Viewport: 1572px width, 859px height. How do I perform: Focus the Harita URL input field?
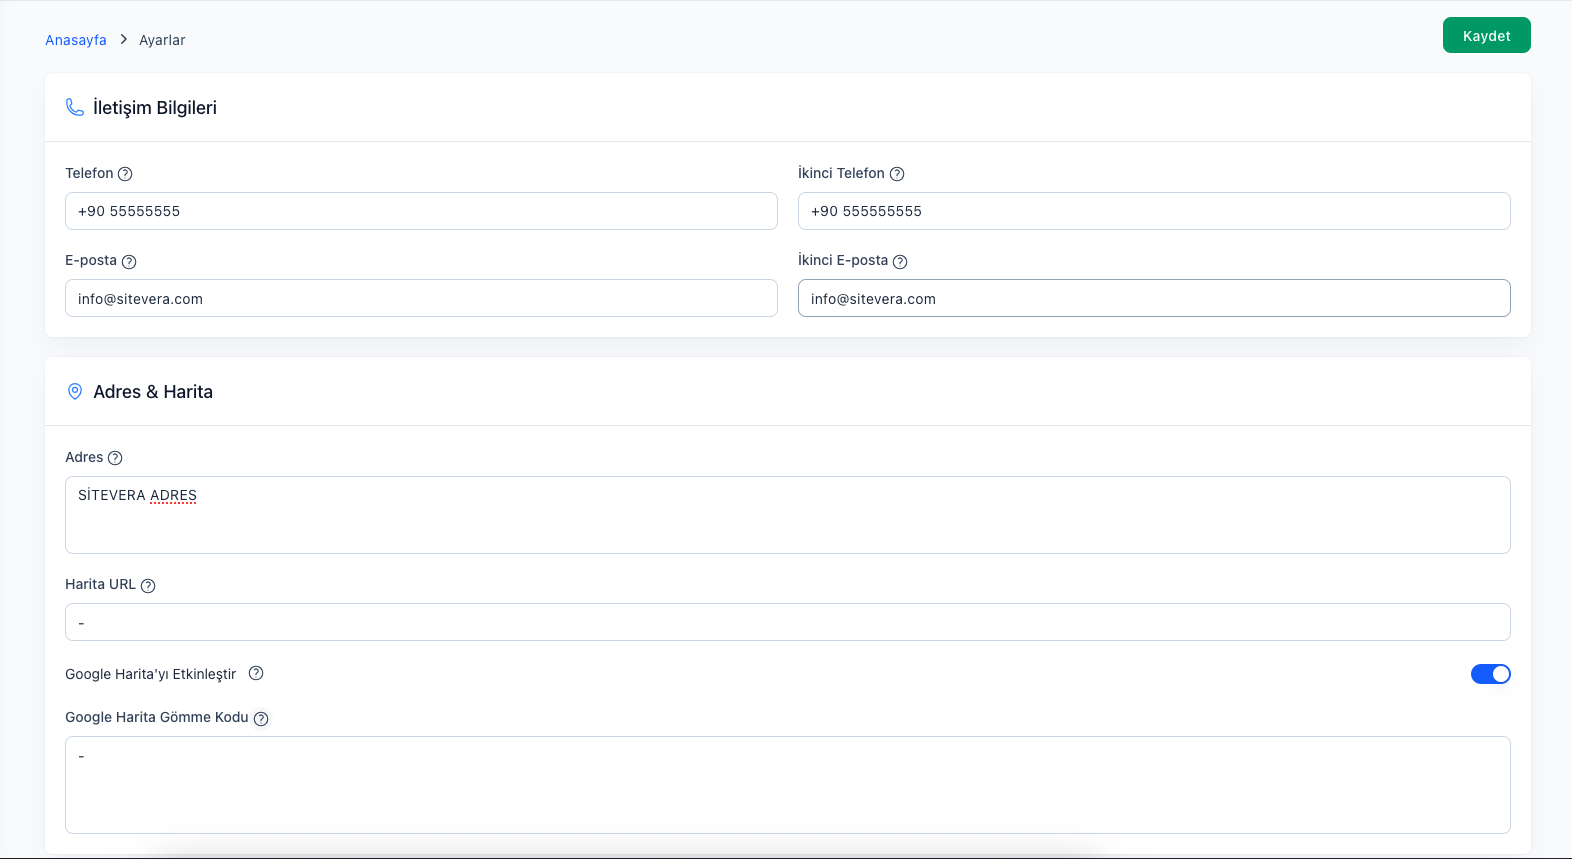tap(787, 622)
